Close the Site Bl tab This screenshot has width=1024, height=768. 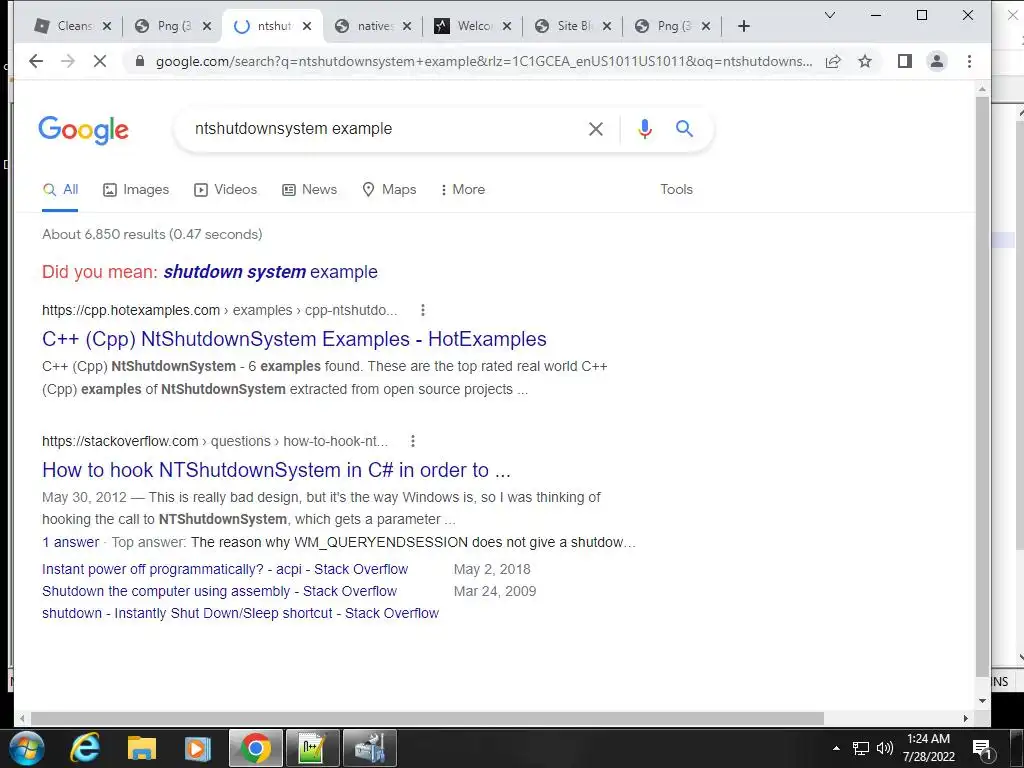coord(607,26)
